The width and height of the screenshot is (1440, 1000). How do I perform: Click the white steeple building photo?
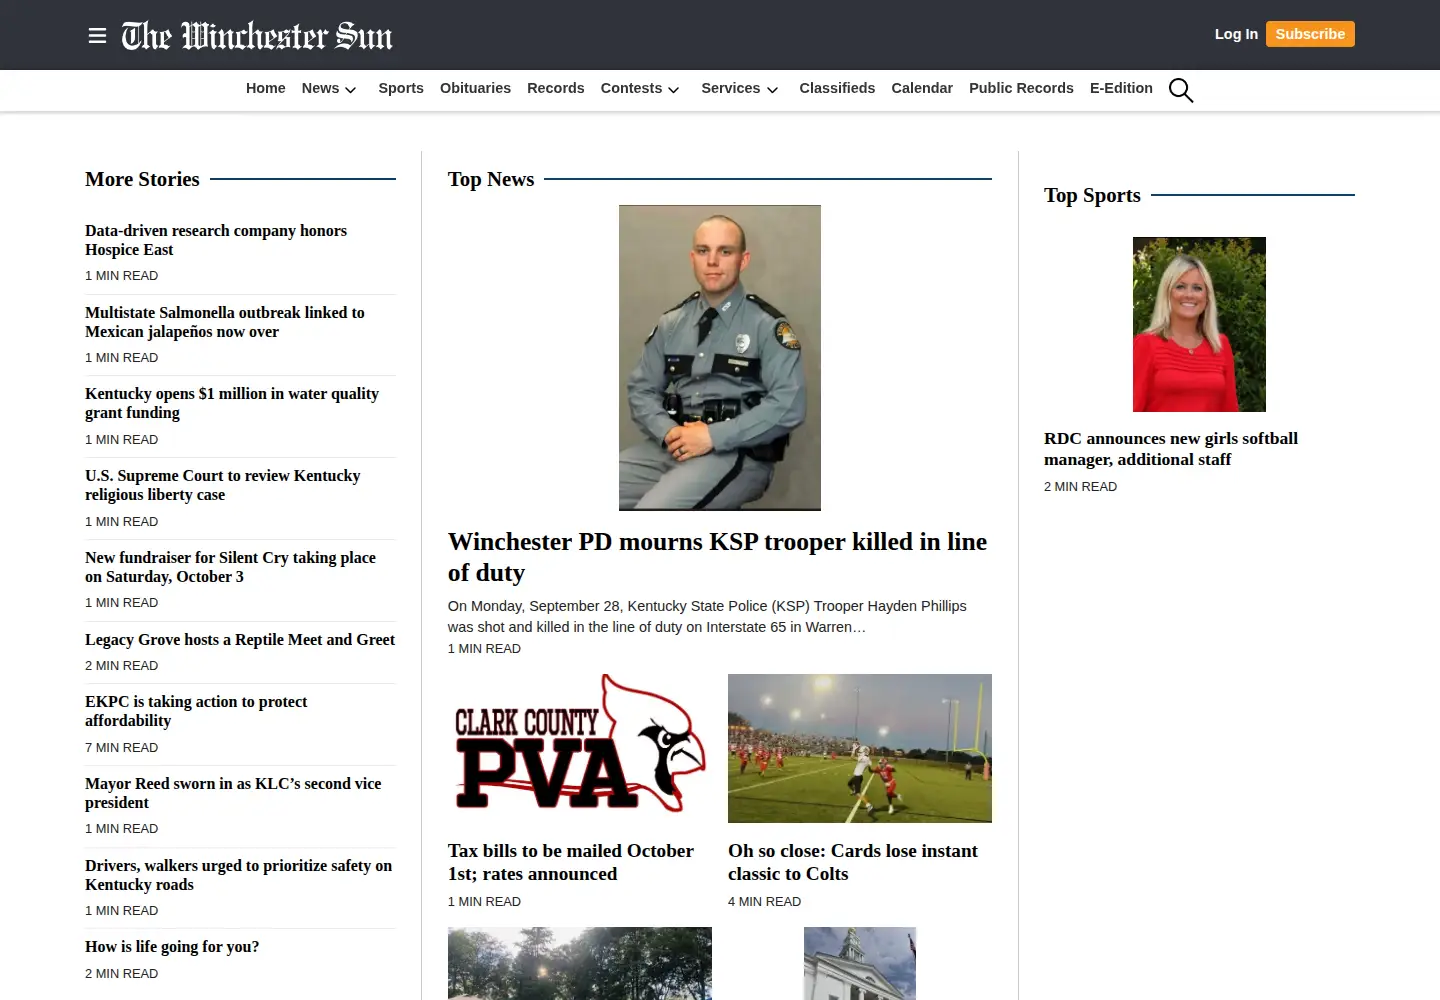860,963
